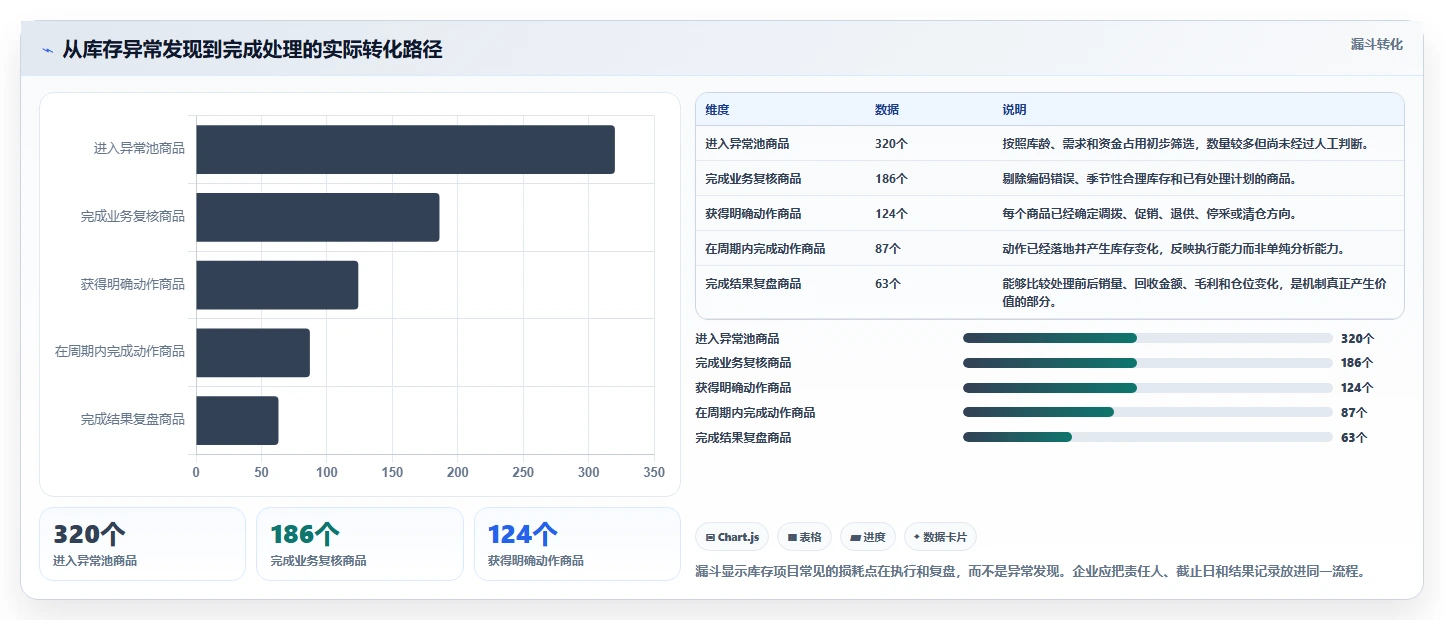
Task: Click the 186个 data card
Action: point(360,544)
